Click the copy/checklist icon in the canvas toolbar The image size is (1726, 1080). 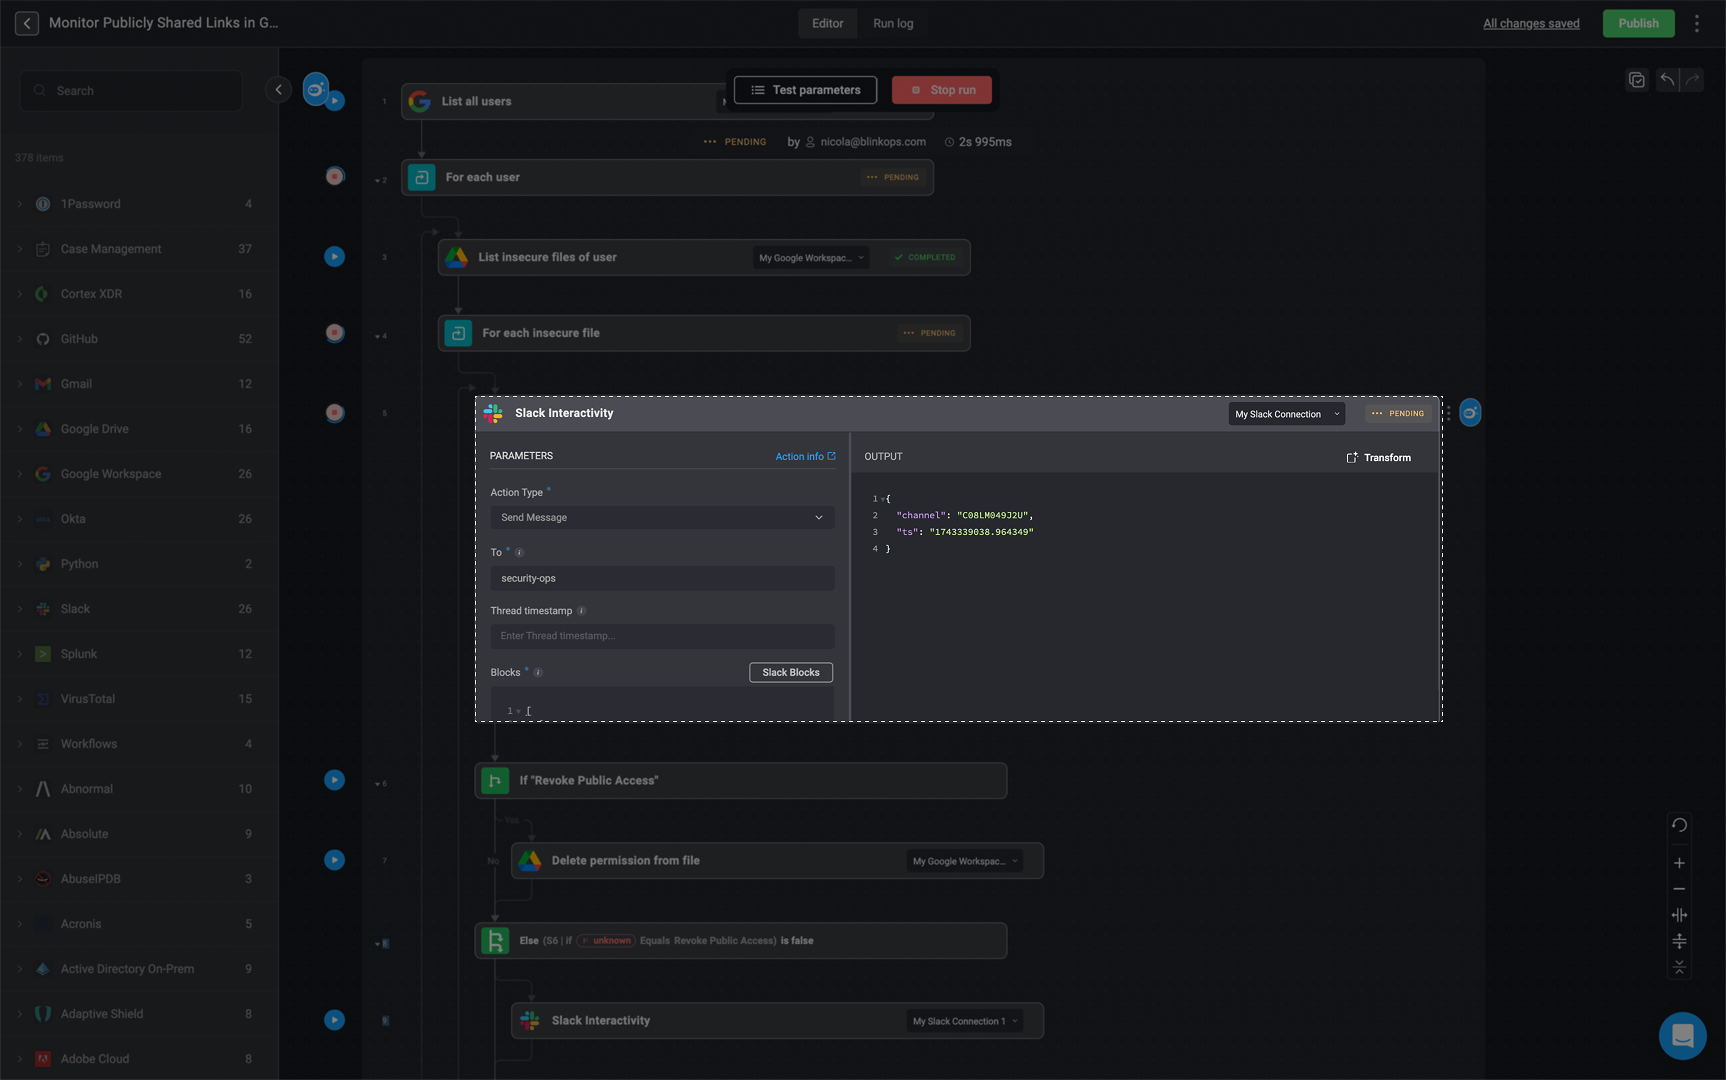tap(1637, 80)
